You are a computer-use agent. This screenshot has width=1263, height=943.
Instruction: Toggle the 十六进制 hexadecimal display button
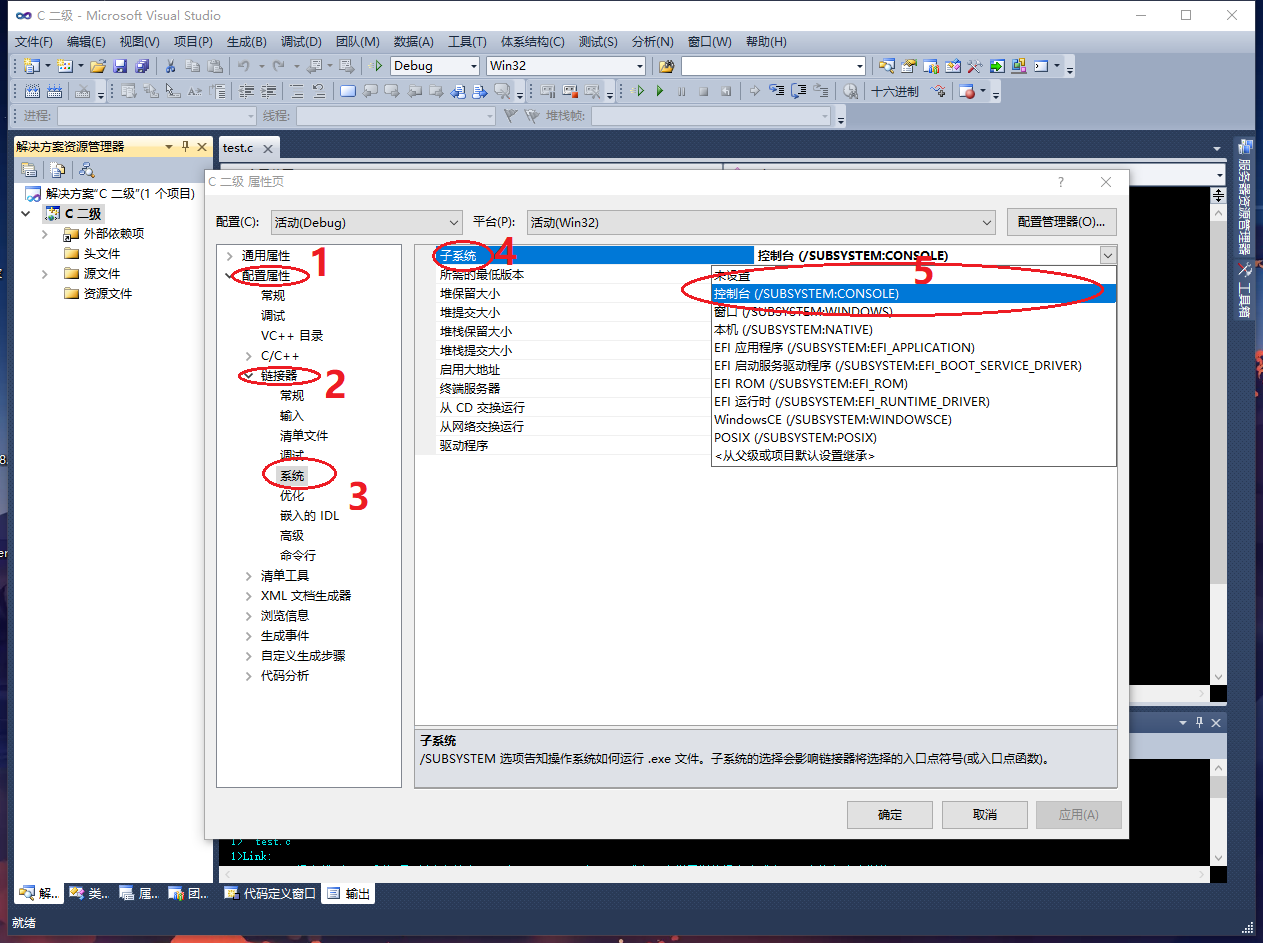(x=895, y=91)
